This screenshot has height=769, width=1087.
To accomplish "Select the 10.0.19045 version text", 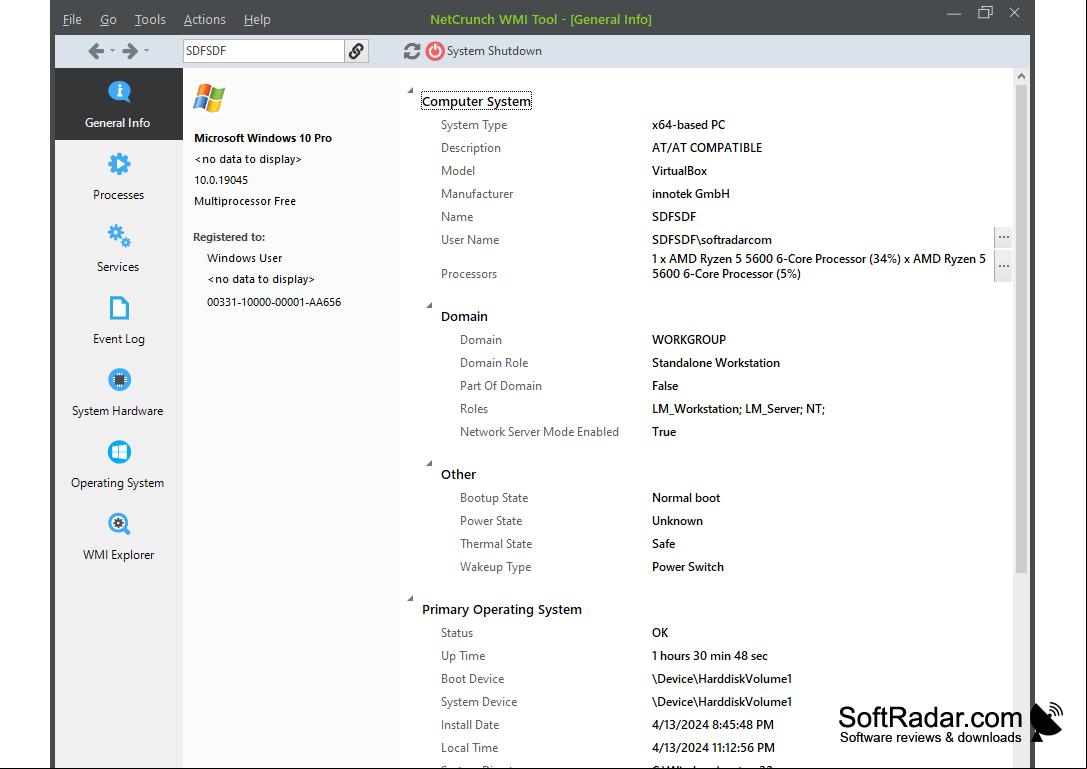I will 220,180.
